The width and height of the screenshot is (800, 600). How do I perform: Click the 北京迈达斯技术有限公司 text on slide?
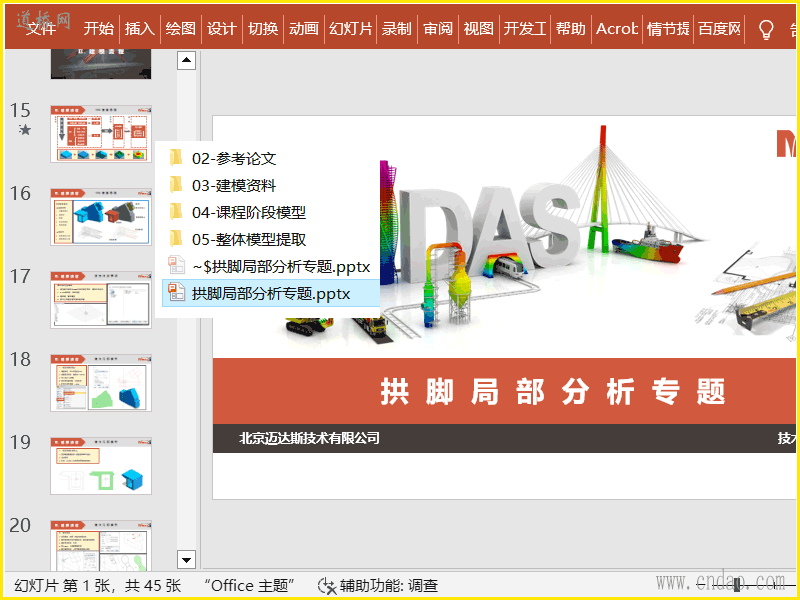309,438
